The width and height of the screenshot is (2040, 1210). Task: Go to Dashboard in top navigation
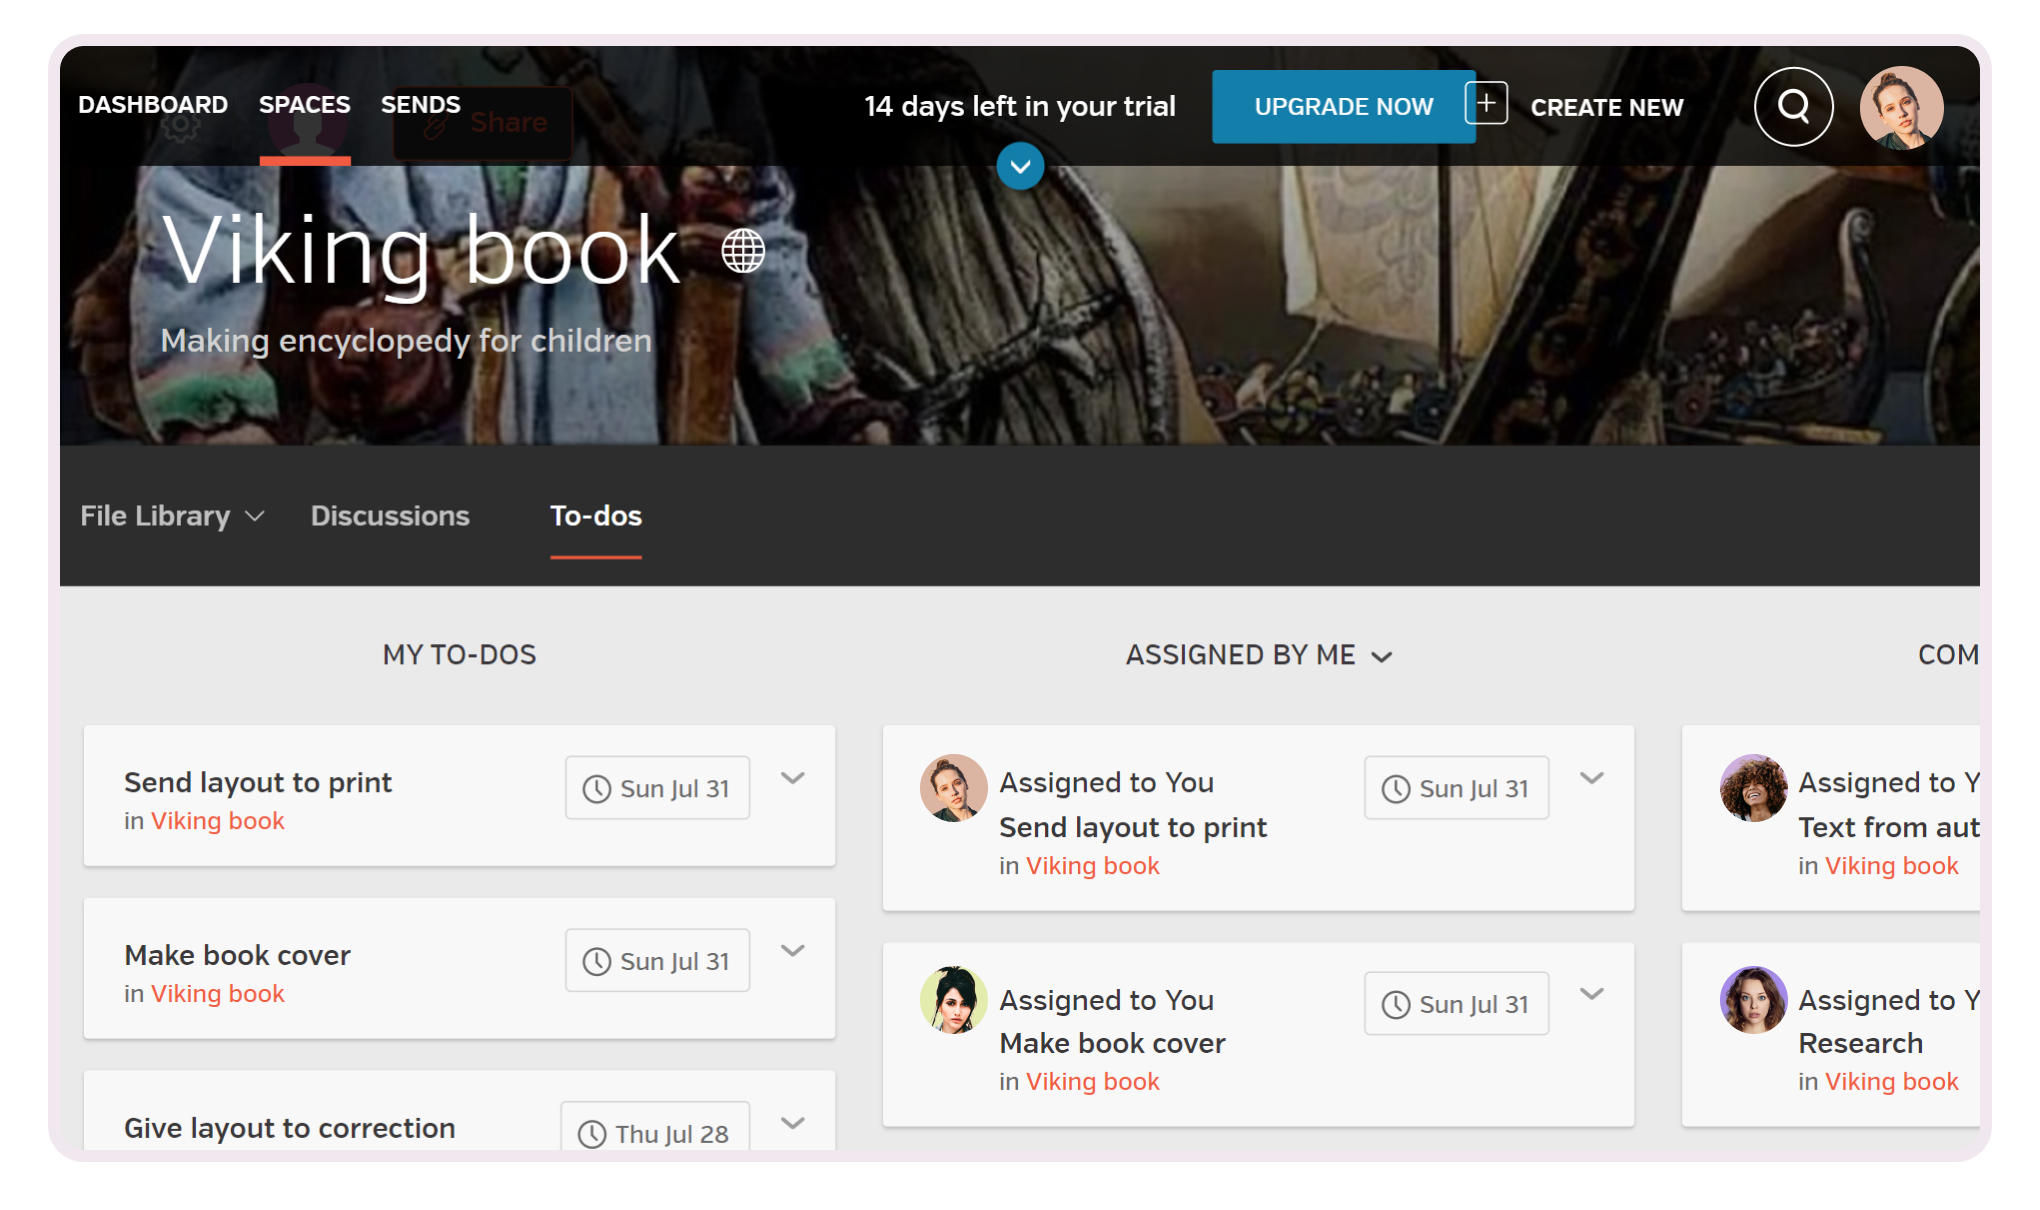click(x=153, y=105)
